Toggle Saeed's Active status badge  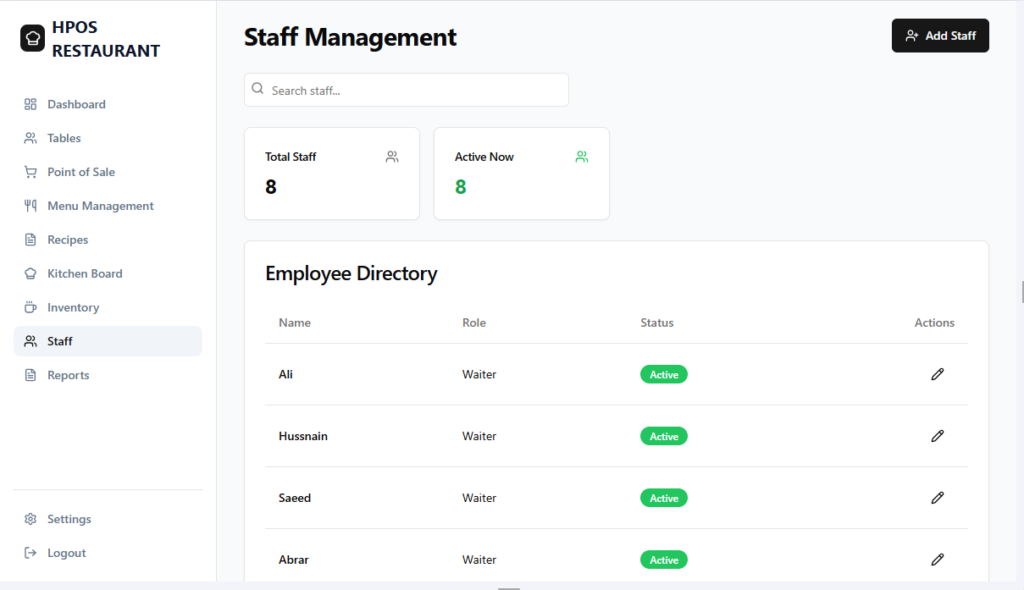click(x=663, y=497)
